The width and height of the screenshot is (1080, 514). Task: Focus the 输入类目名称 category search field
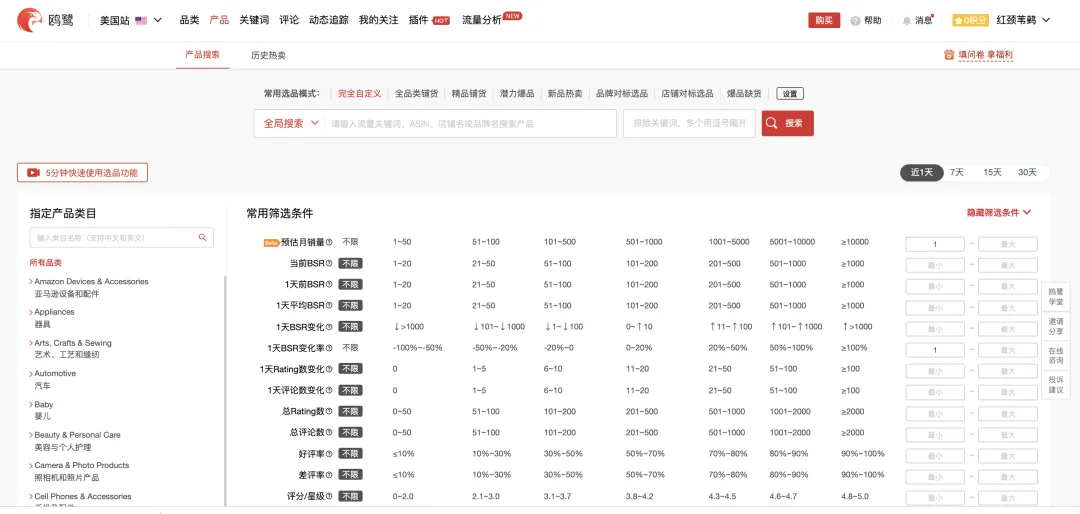click(121, 238)
